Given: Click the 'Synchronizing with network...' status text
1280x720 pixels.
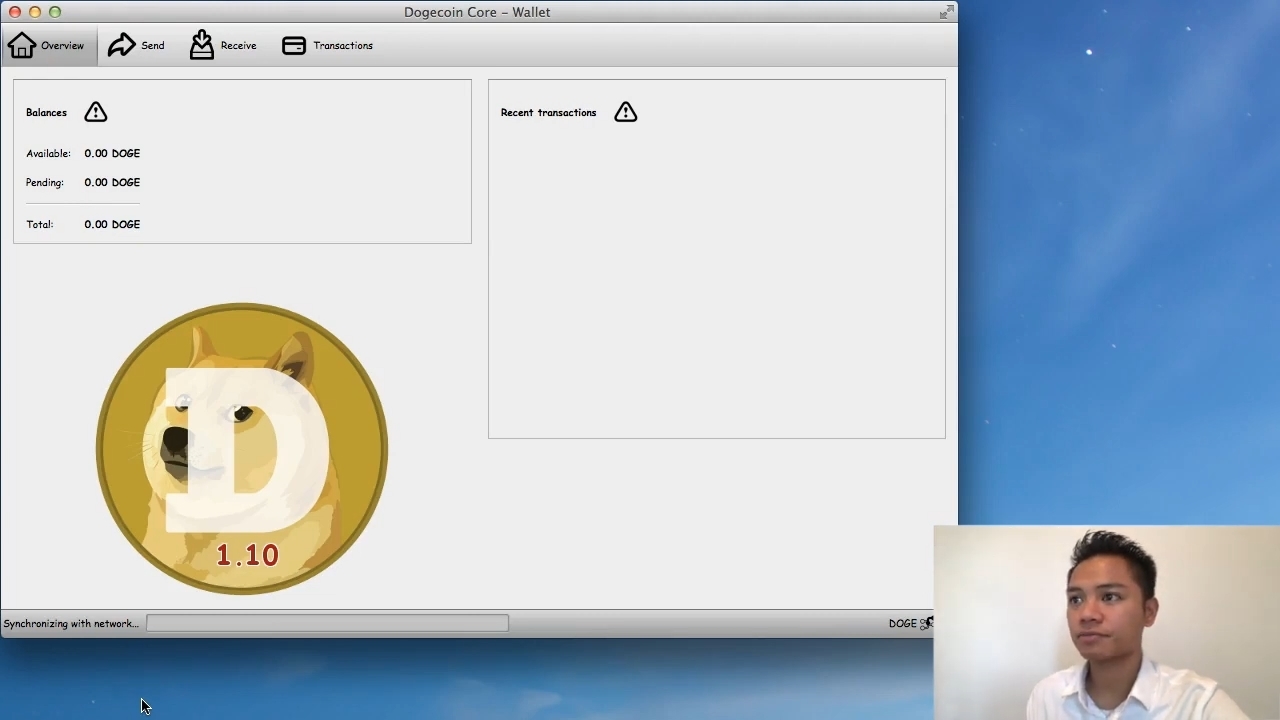Looking at the screenshot, I should click(x=71, y=623).
